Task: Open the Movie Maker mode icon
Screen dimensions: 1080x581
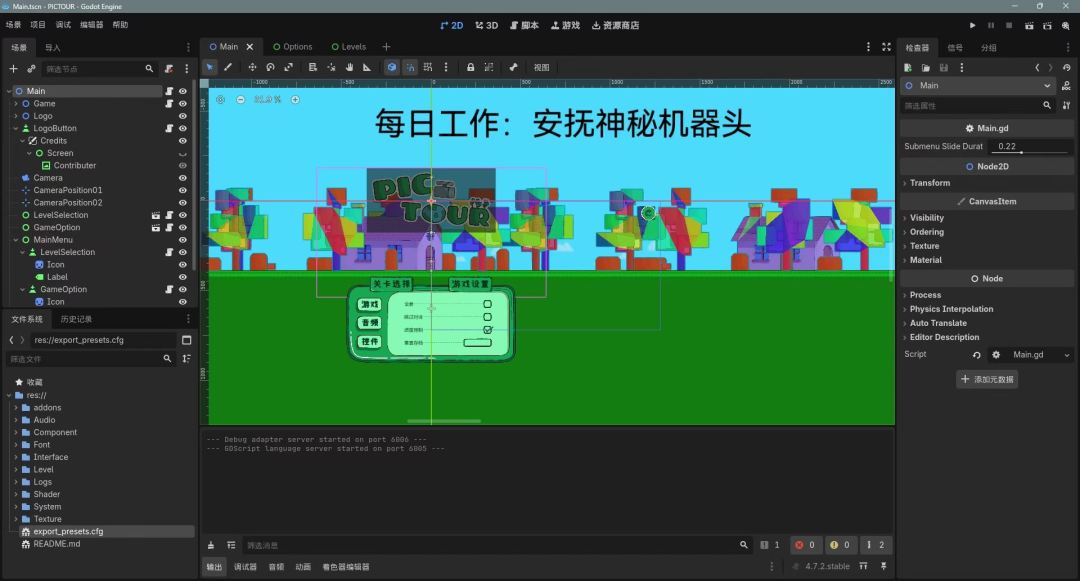Action: (x=1066, y=25)
